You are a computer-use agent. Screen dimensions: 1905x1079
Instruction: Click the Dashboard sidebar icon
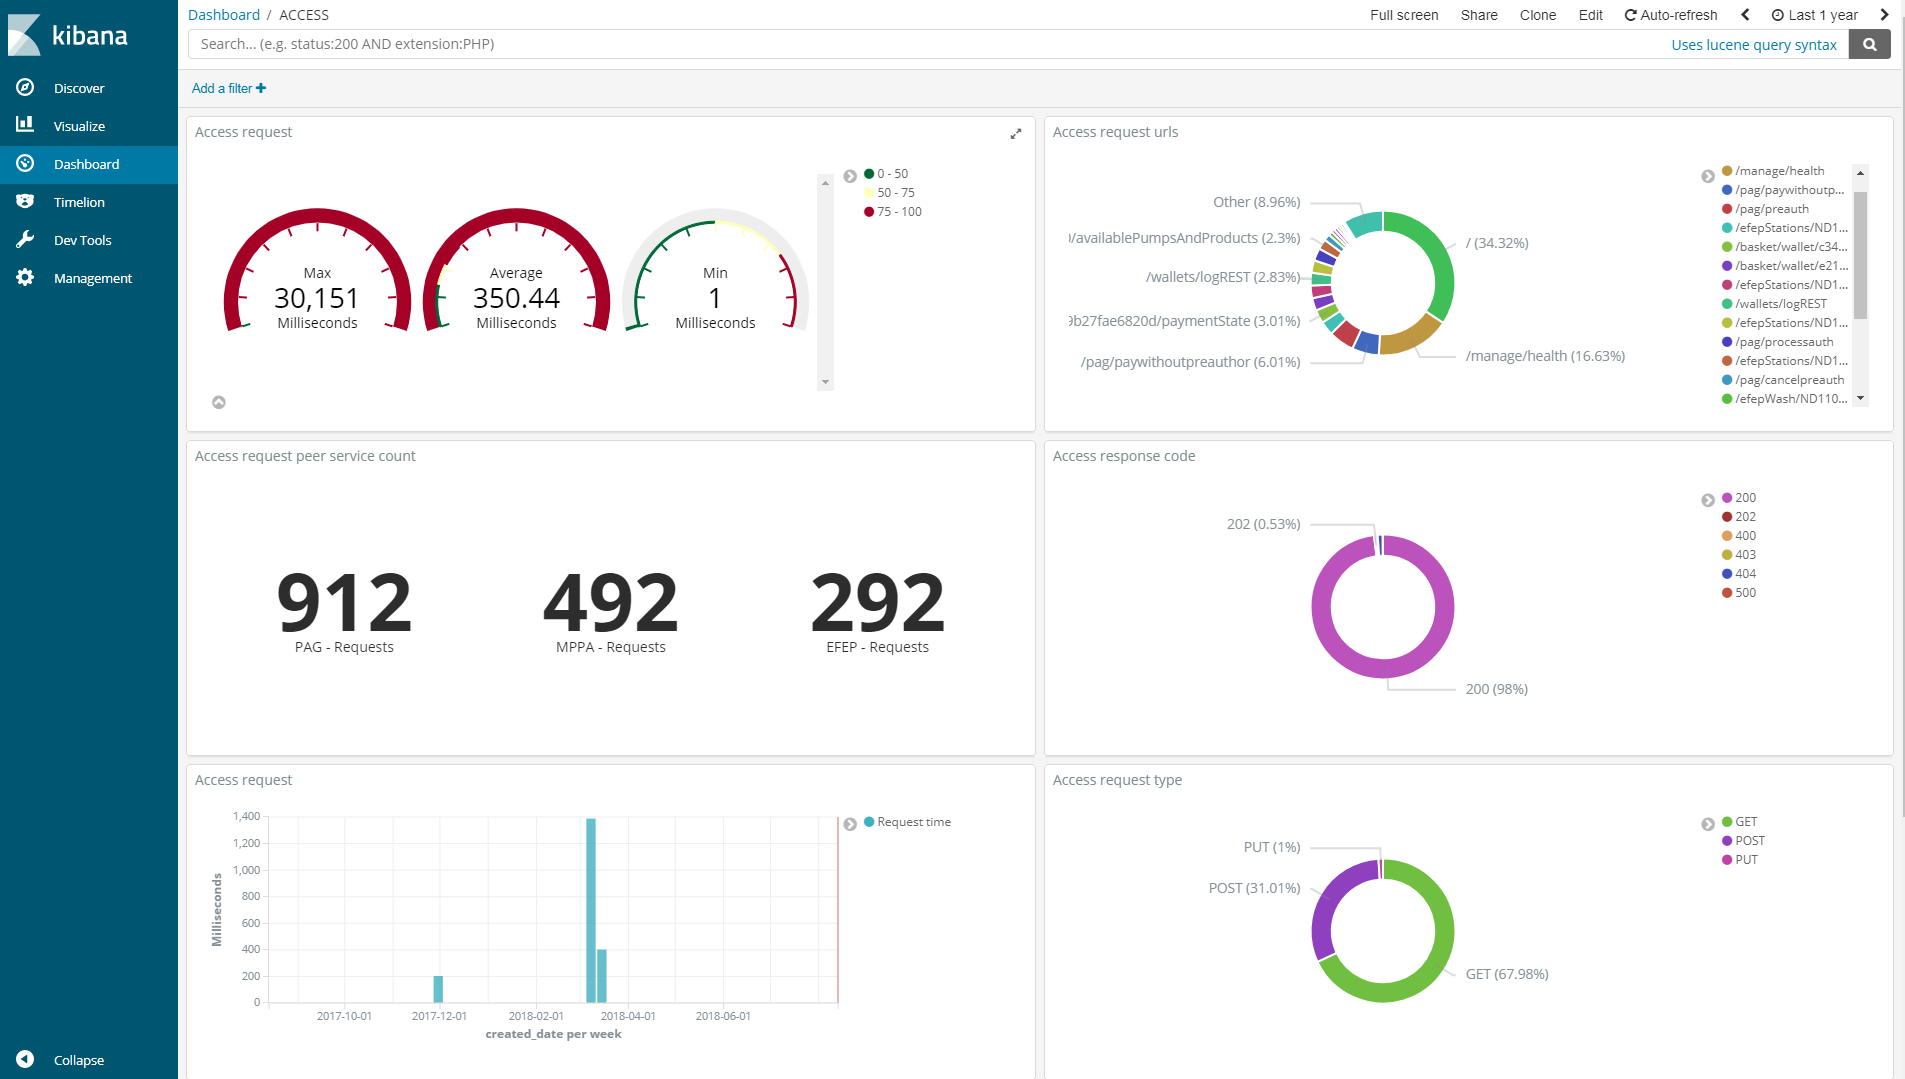pos(25,163)
